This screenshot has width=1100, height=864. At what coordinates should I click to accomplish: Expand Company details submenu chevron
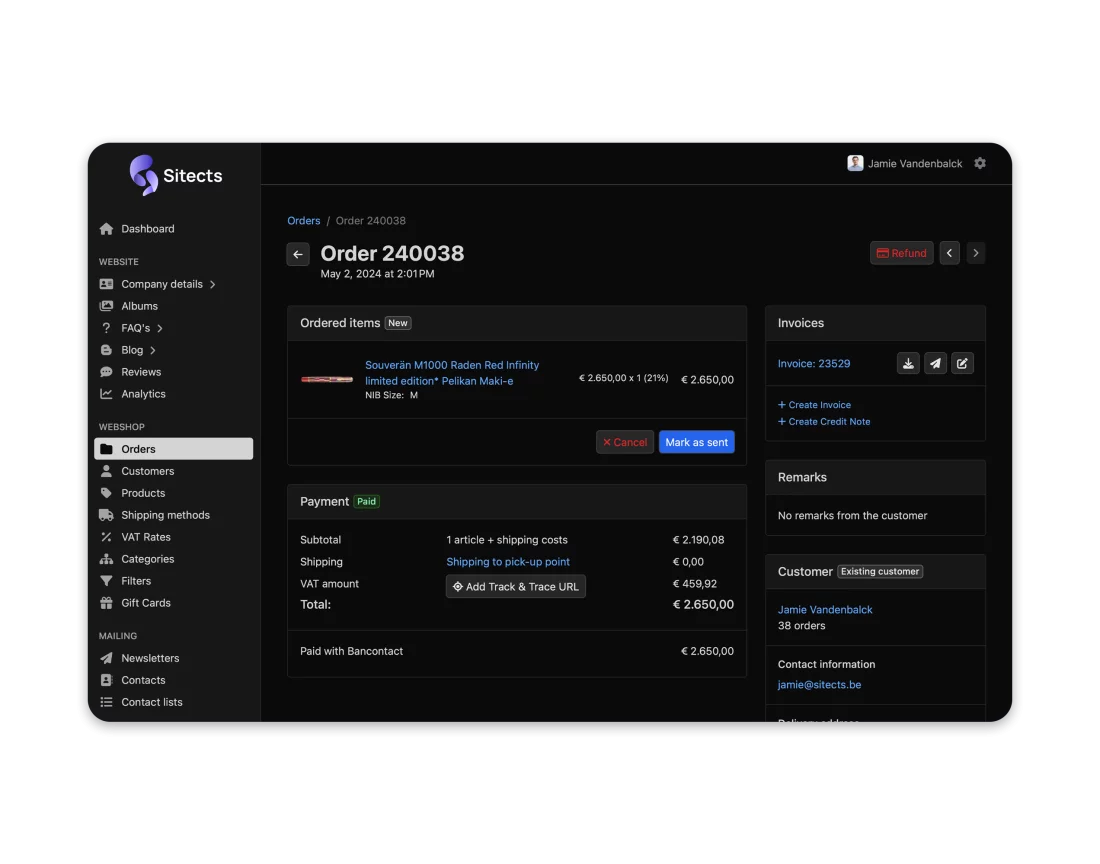click(x=213, y=285)
